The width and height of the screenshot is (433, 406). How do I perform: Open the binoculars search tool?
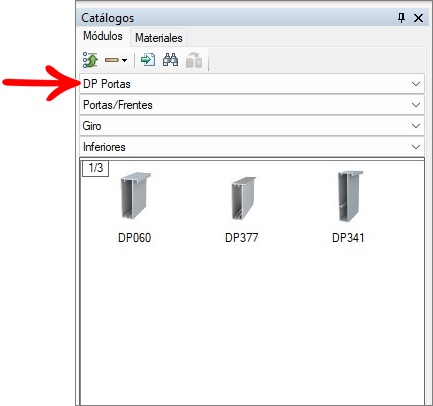coord(170,60)
